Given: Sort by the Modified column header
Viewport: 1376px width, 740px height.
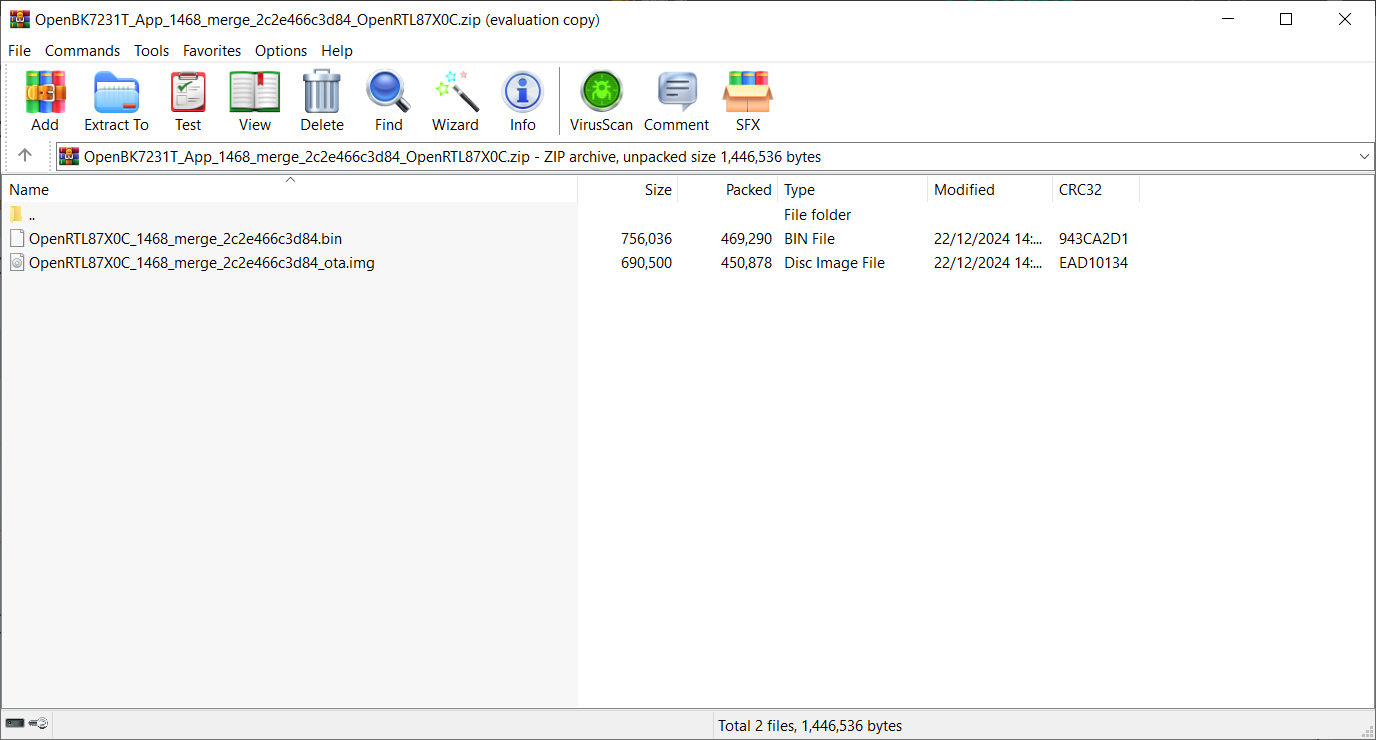Looking at the screenshot, I should (990, 189).
